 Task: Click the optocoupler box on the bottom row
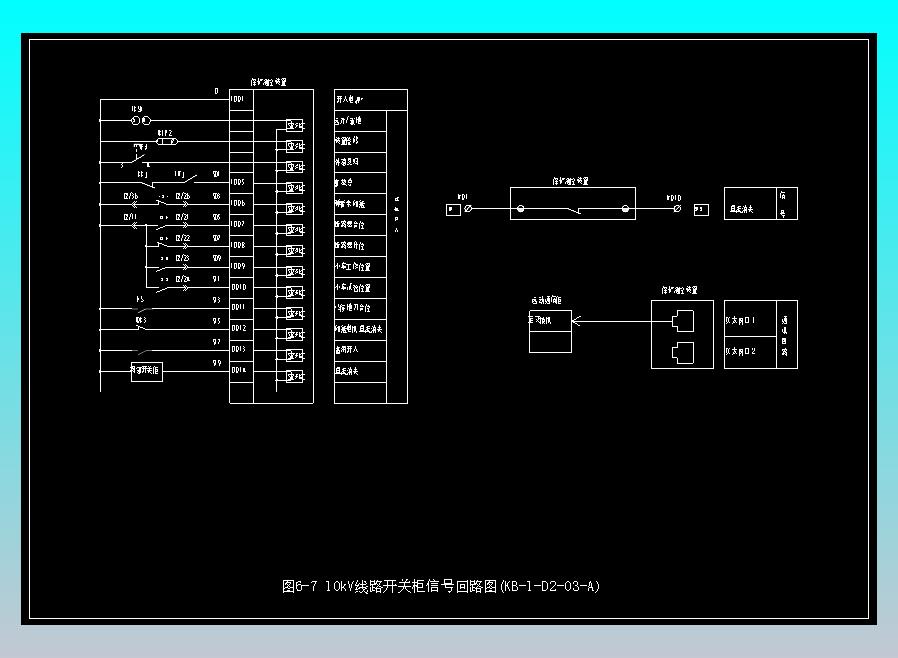(295, 376)
